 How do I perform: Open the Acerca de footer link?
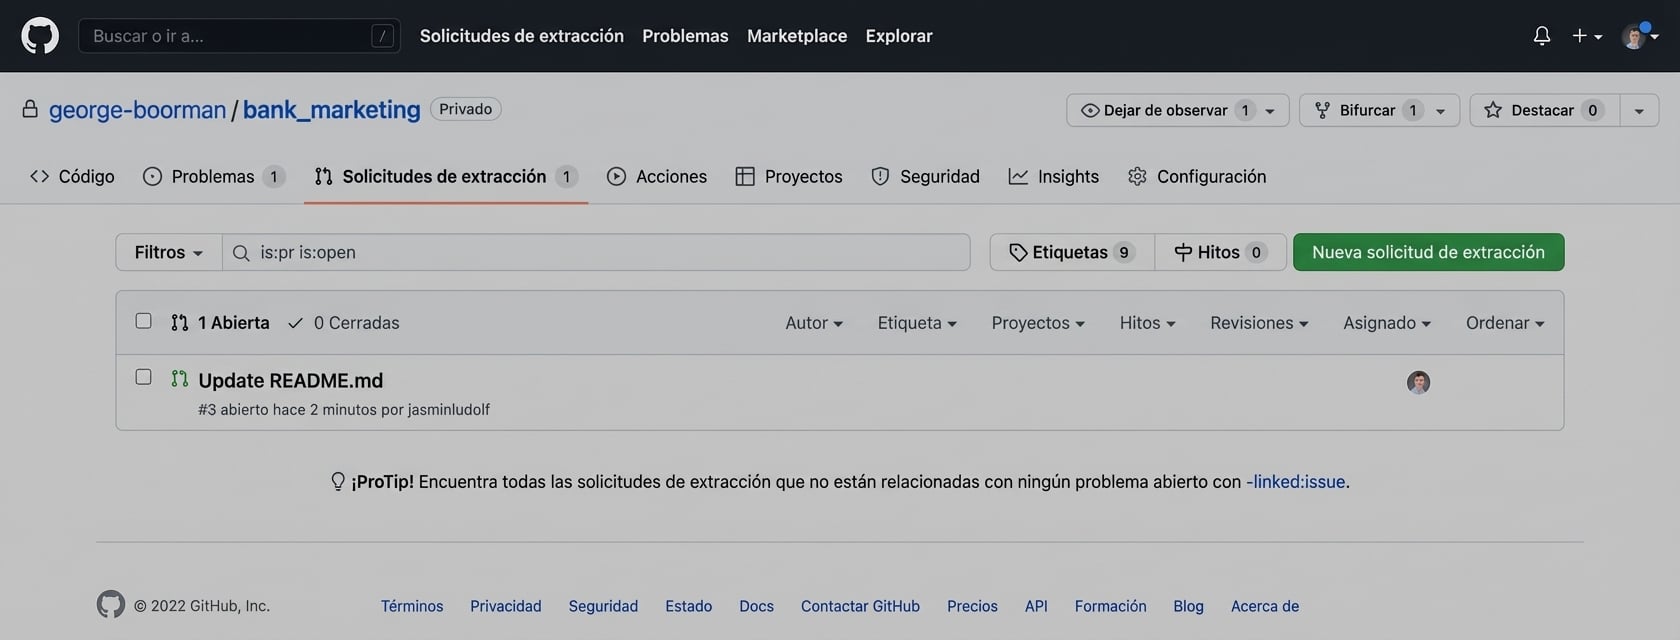click(1265, 606)
